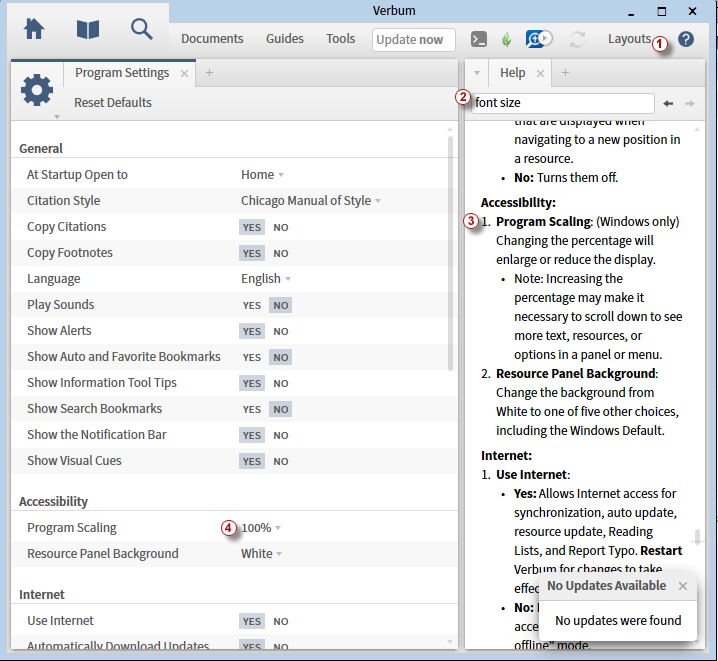Click the Internet section heading in settings

pyautogui.click(x=42, y=595)
